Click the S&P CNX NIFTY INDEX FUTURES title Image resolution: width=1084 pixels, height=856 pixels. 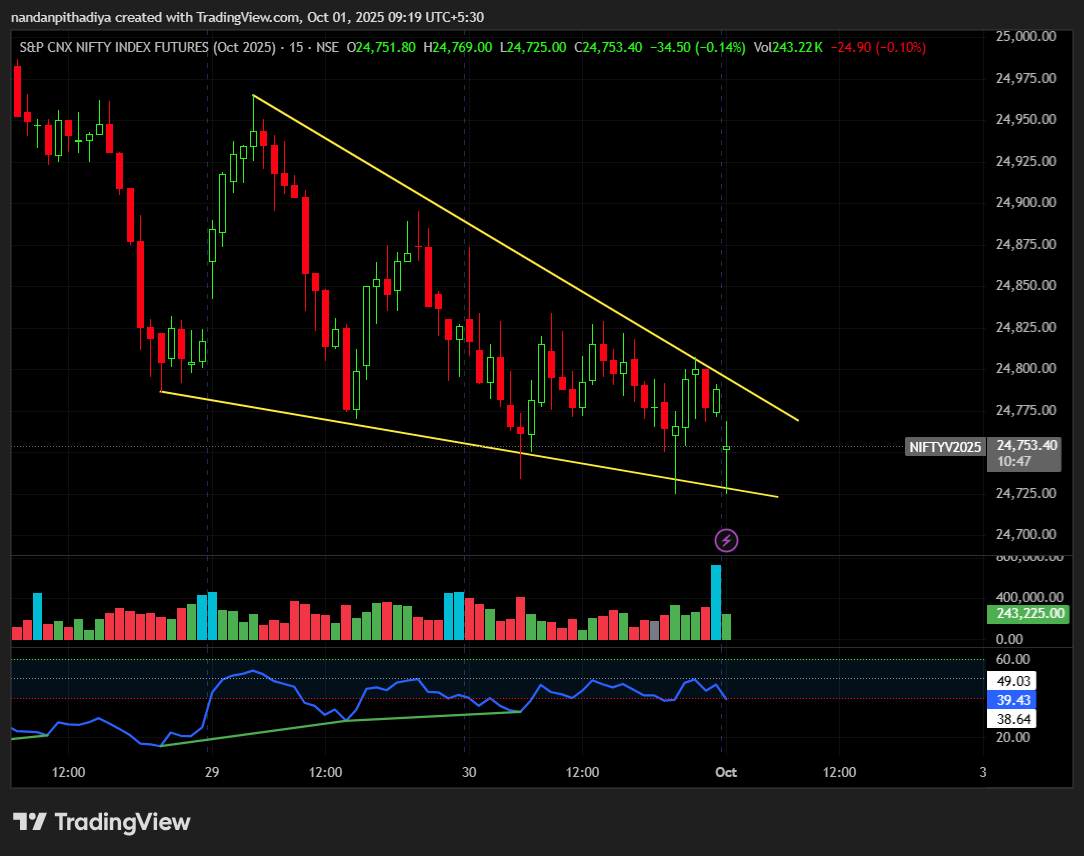(x=147, y=47)
